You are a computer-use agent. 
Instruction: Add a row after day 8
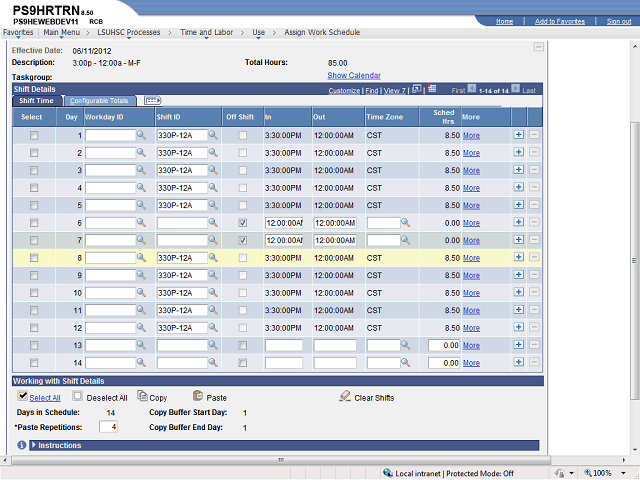point(518,257)
